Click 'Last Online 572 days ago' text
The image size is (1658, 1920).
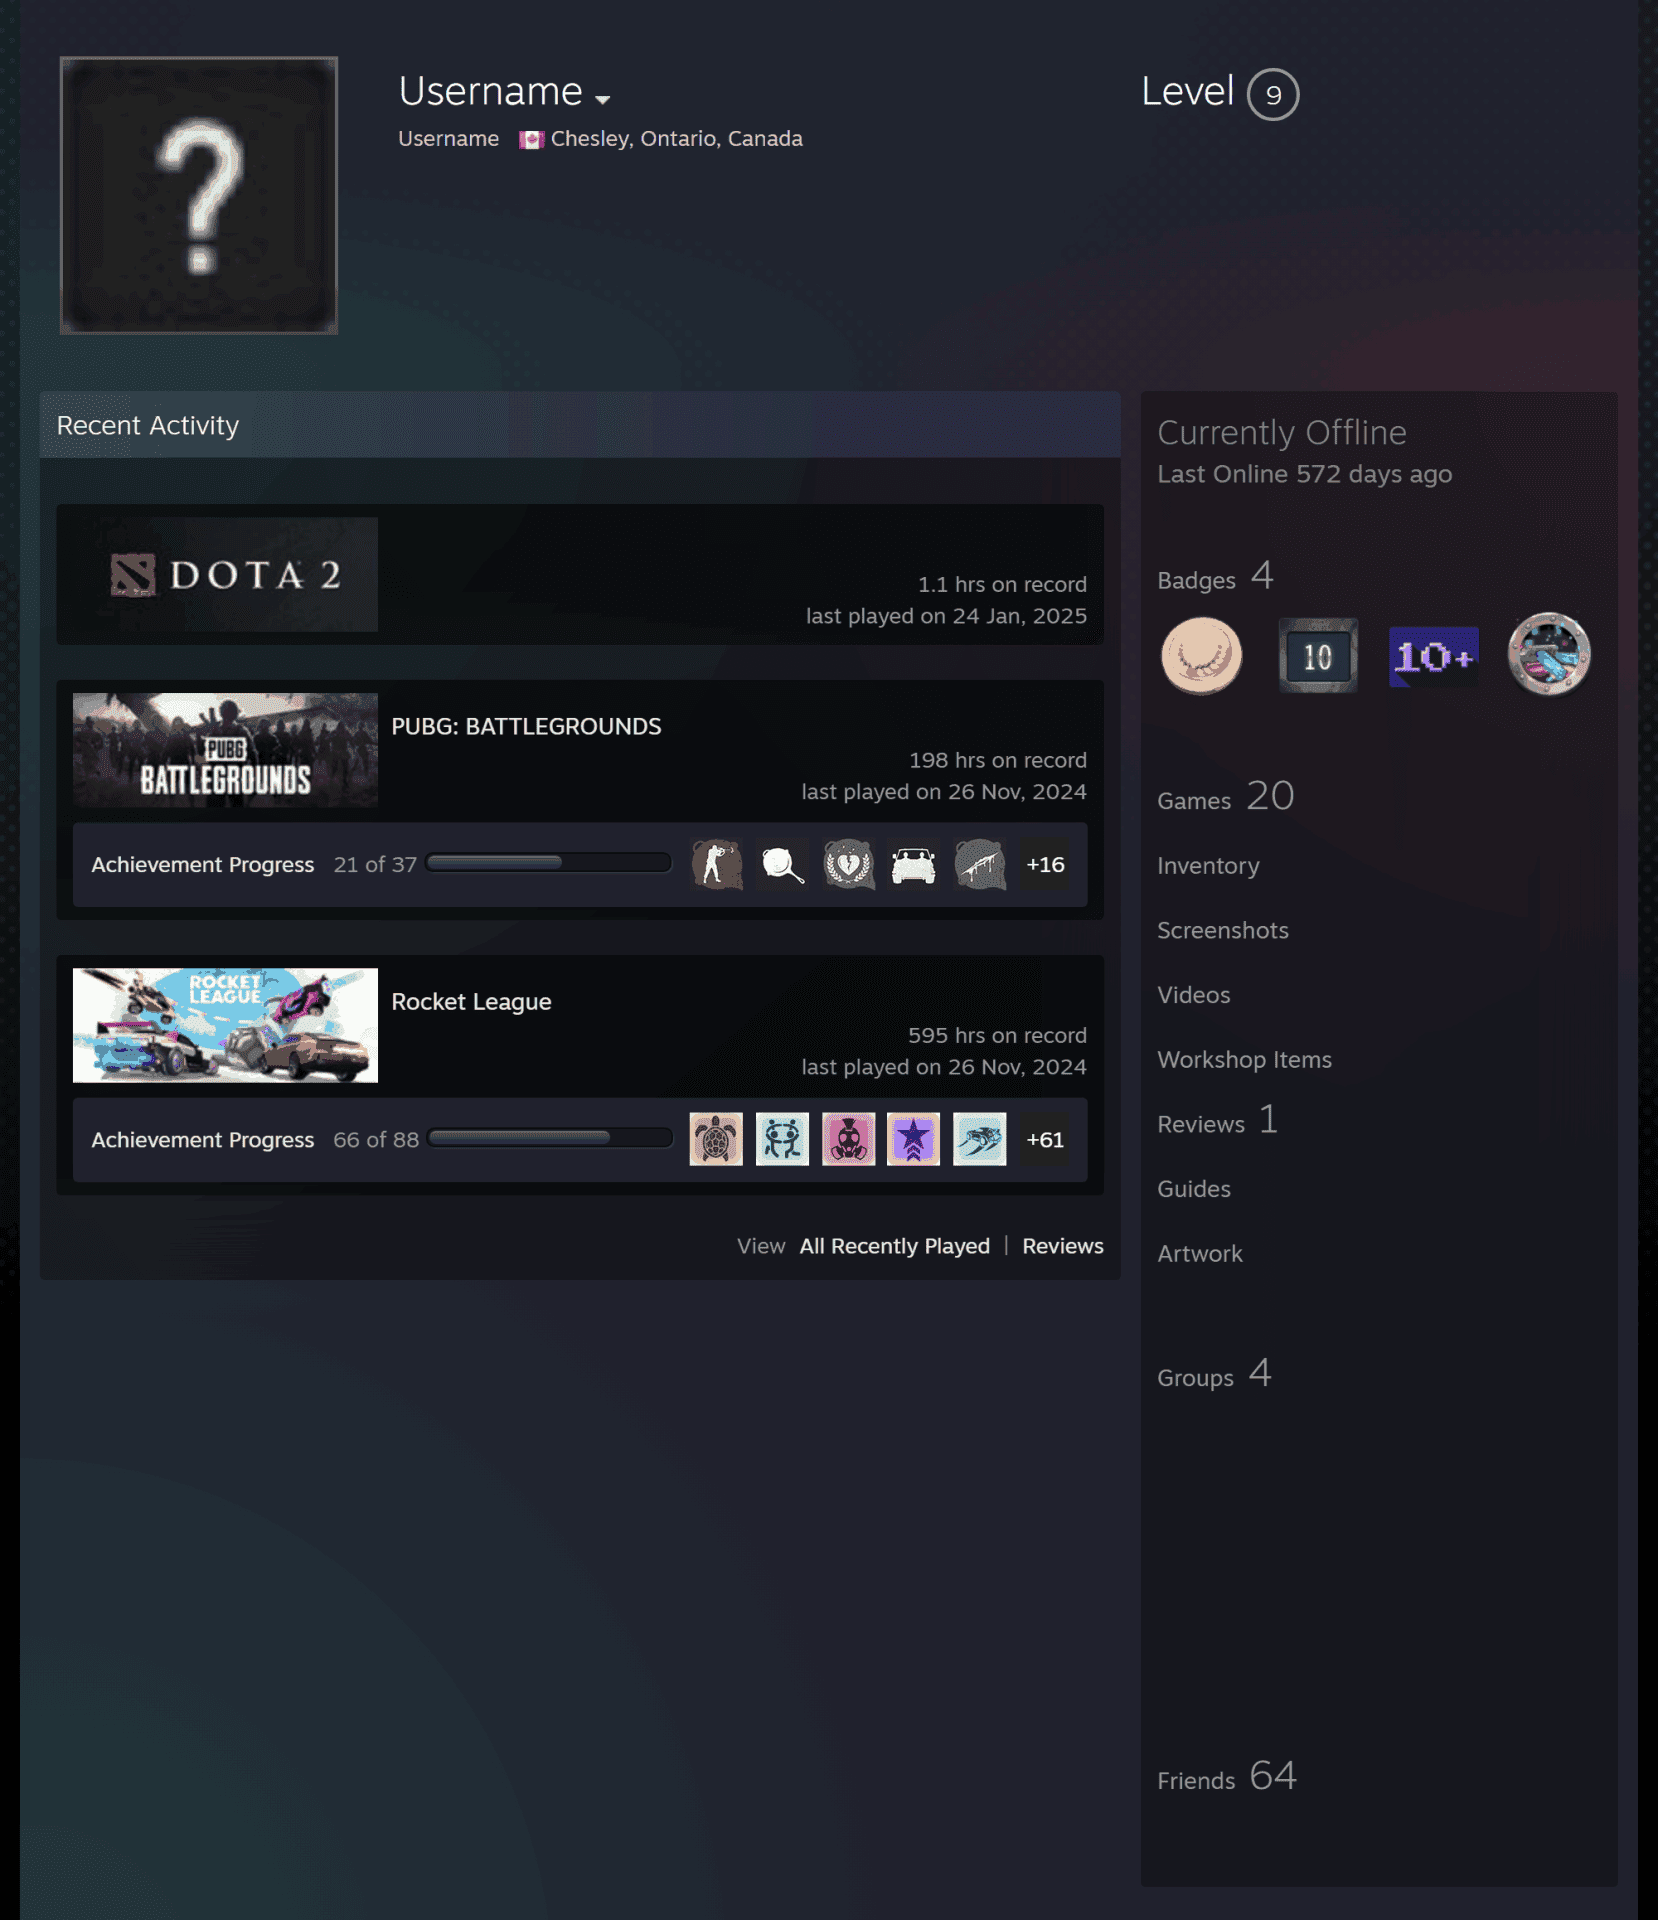tap(1304, 474)
